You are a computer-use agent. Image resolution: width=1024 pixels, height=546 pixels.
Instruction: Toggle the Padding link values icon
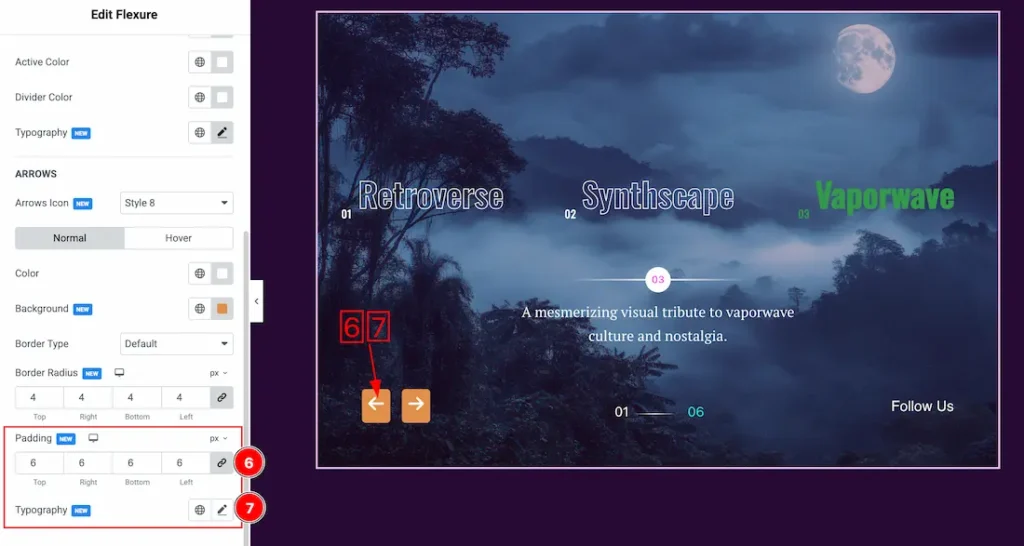click(222, 463)
